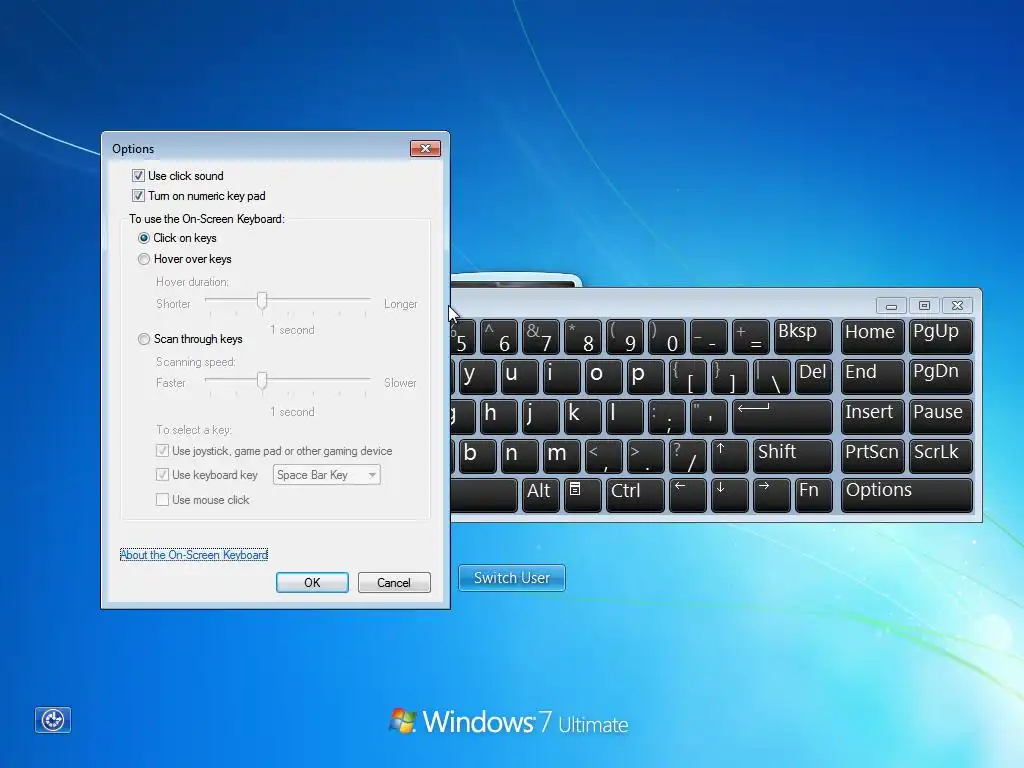Tap the Bksp key

pyautogui.click(x=803, y=336)
